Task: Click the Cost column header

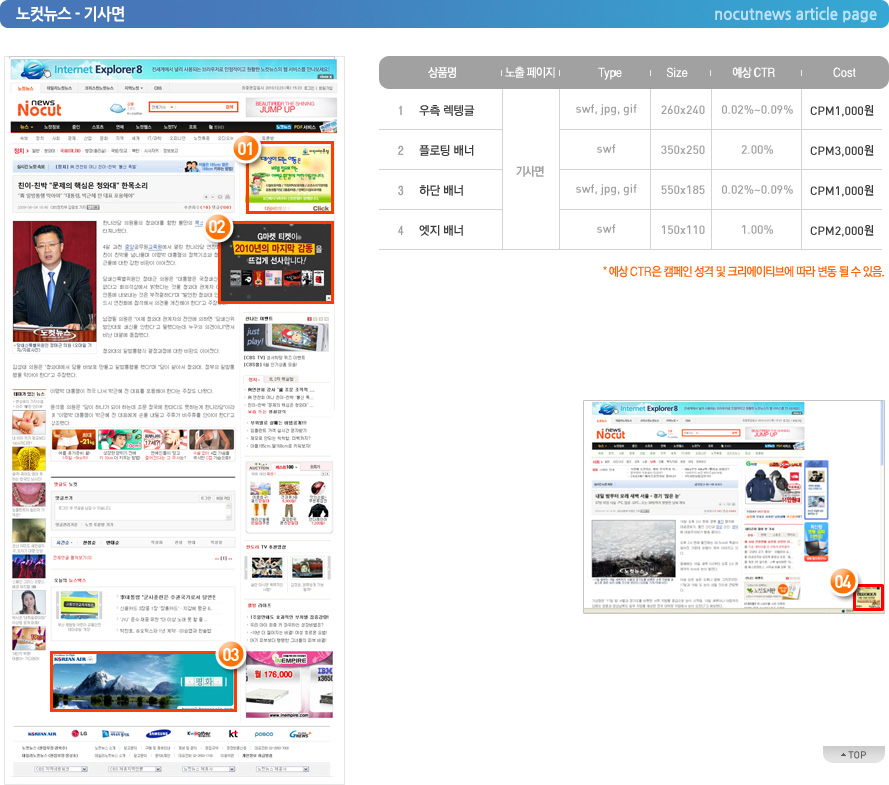Action: click(x=844, y=73)
